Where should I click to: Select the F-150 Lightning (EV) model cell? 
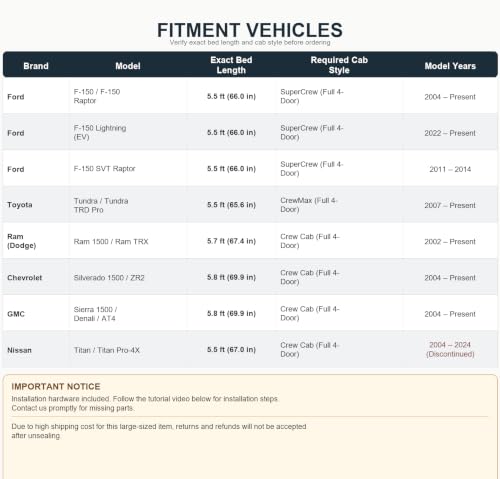[100, 133]
